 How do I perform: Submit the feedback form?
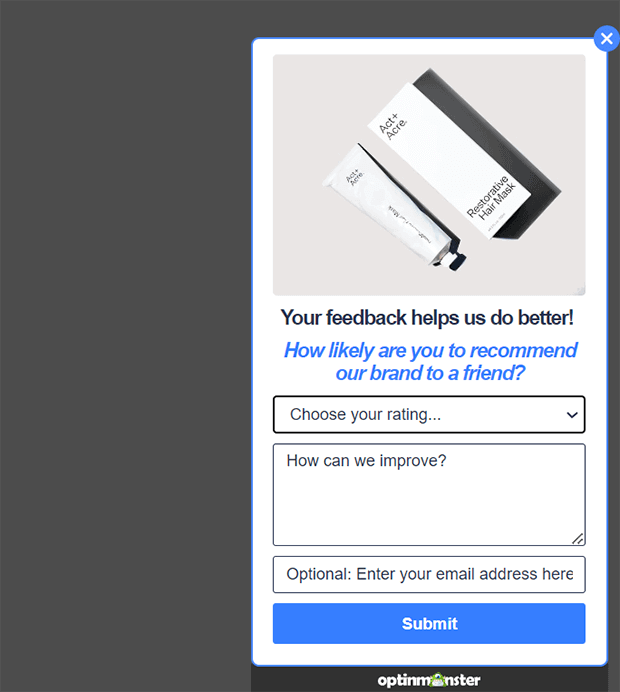pyautogui.click(x=429, y=624)
